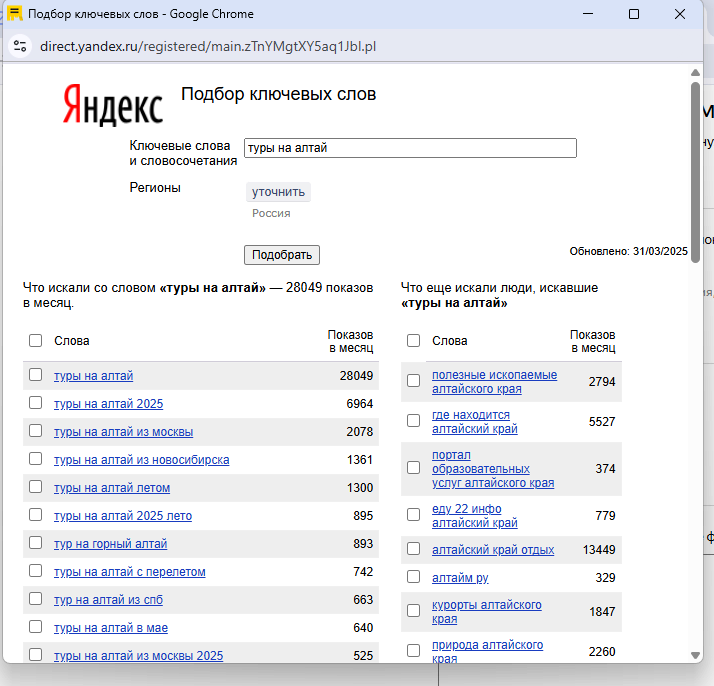Click the Обновлено: 31/03/2025 text
714x686 pixels.
(628, 251)
